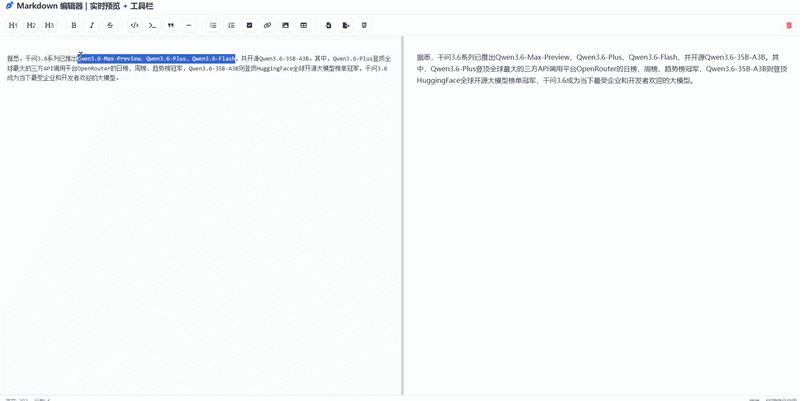
Task: Insert a numbered list
Action: (231, 25)
